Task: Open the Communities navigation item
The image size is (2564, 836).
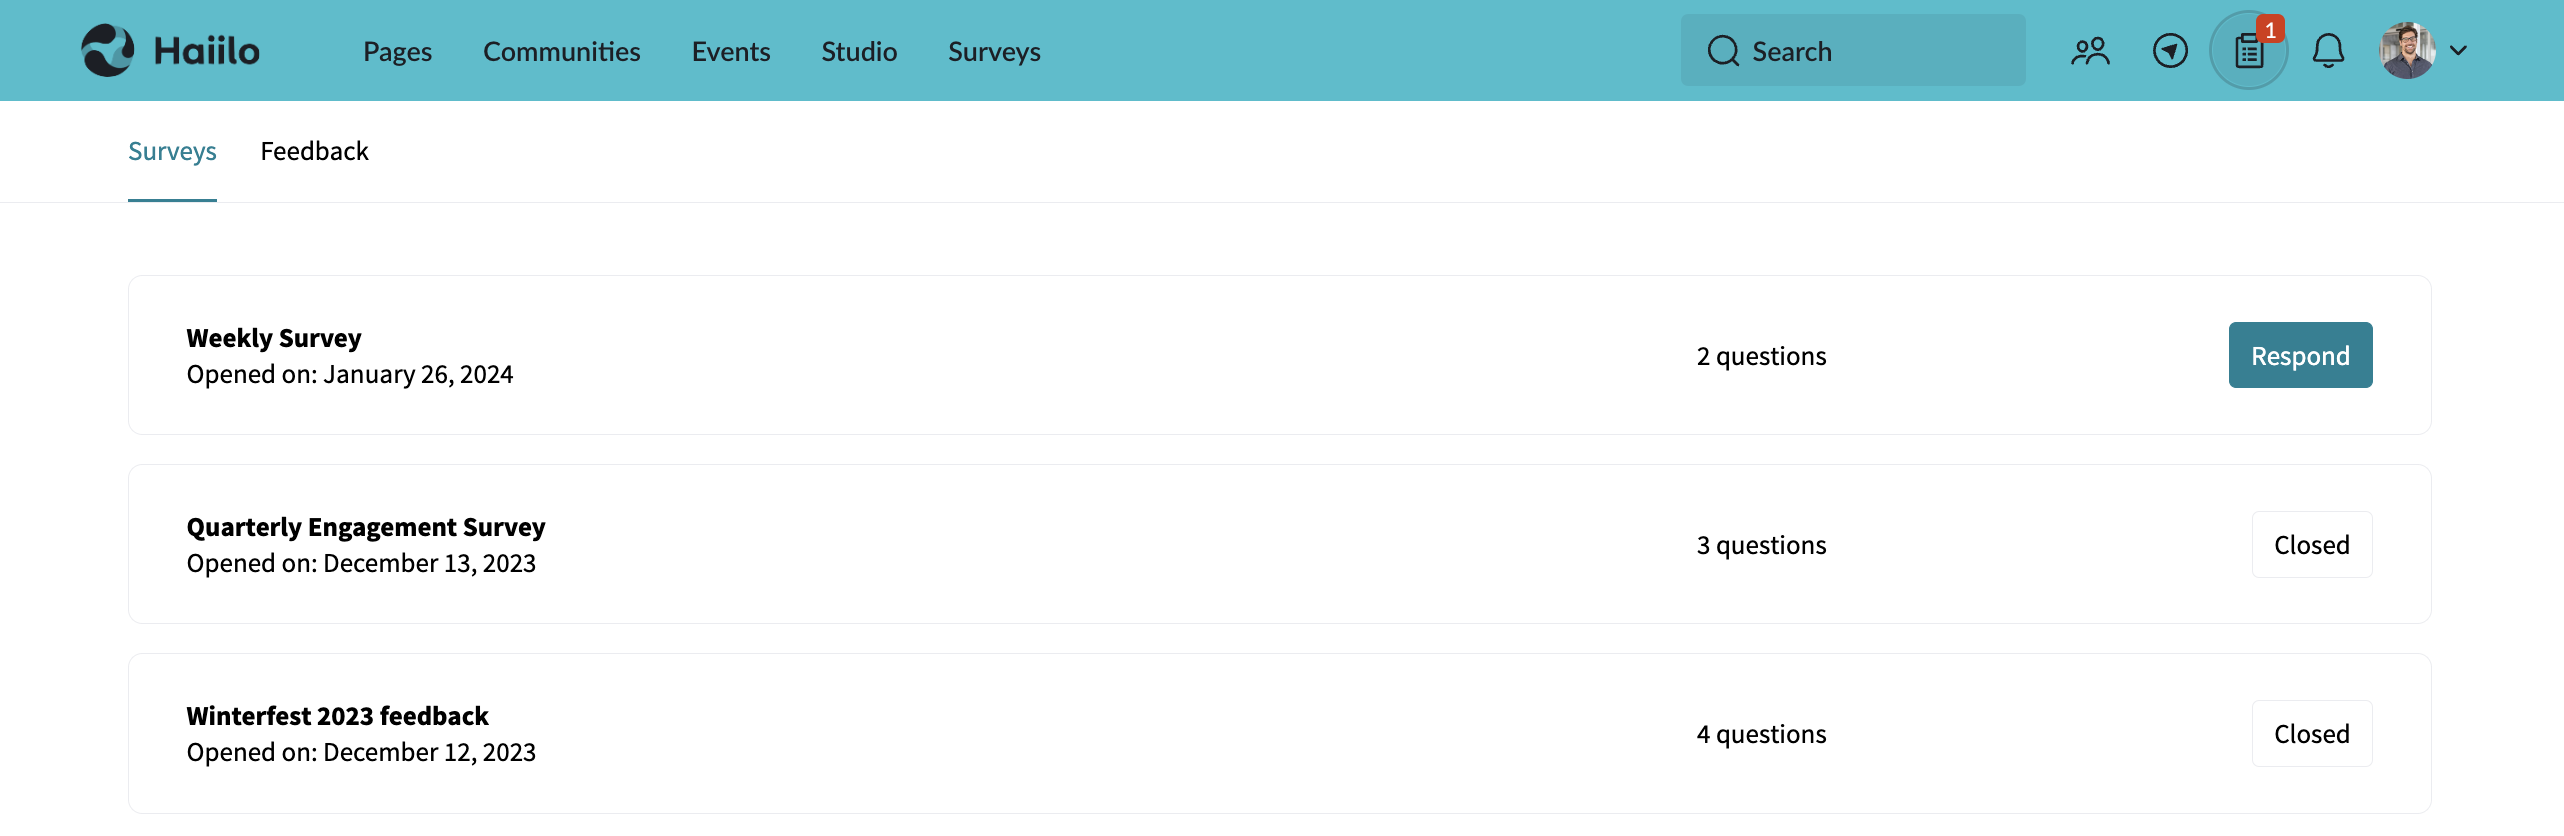Action: pyautogui.click(x=561, y=51)
